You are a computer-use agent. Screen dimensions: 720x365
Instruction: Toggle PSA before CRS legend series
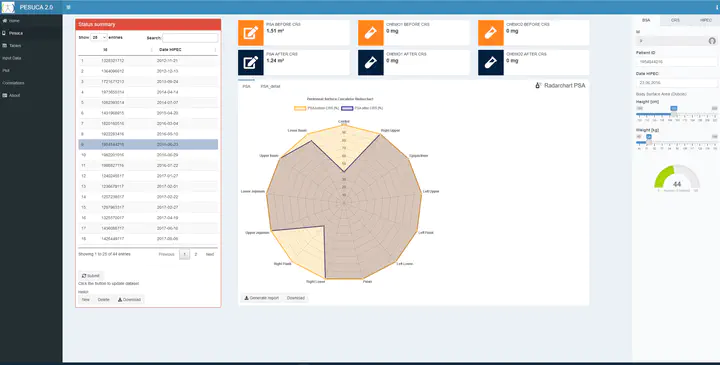pos(316,108)
